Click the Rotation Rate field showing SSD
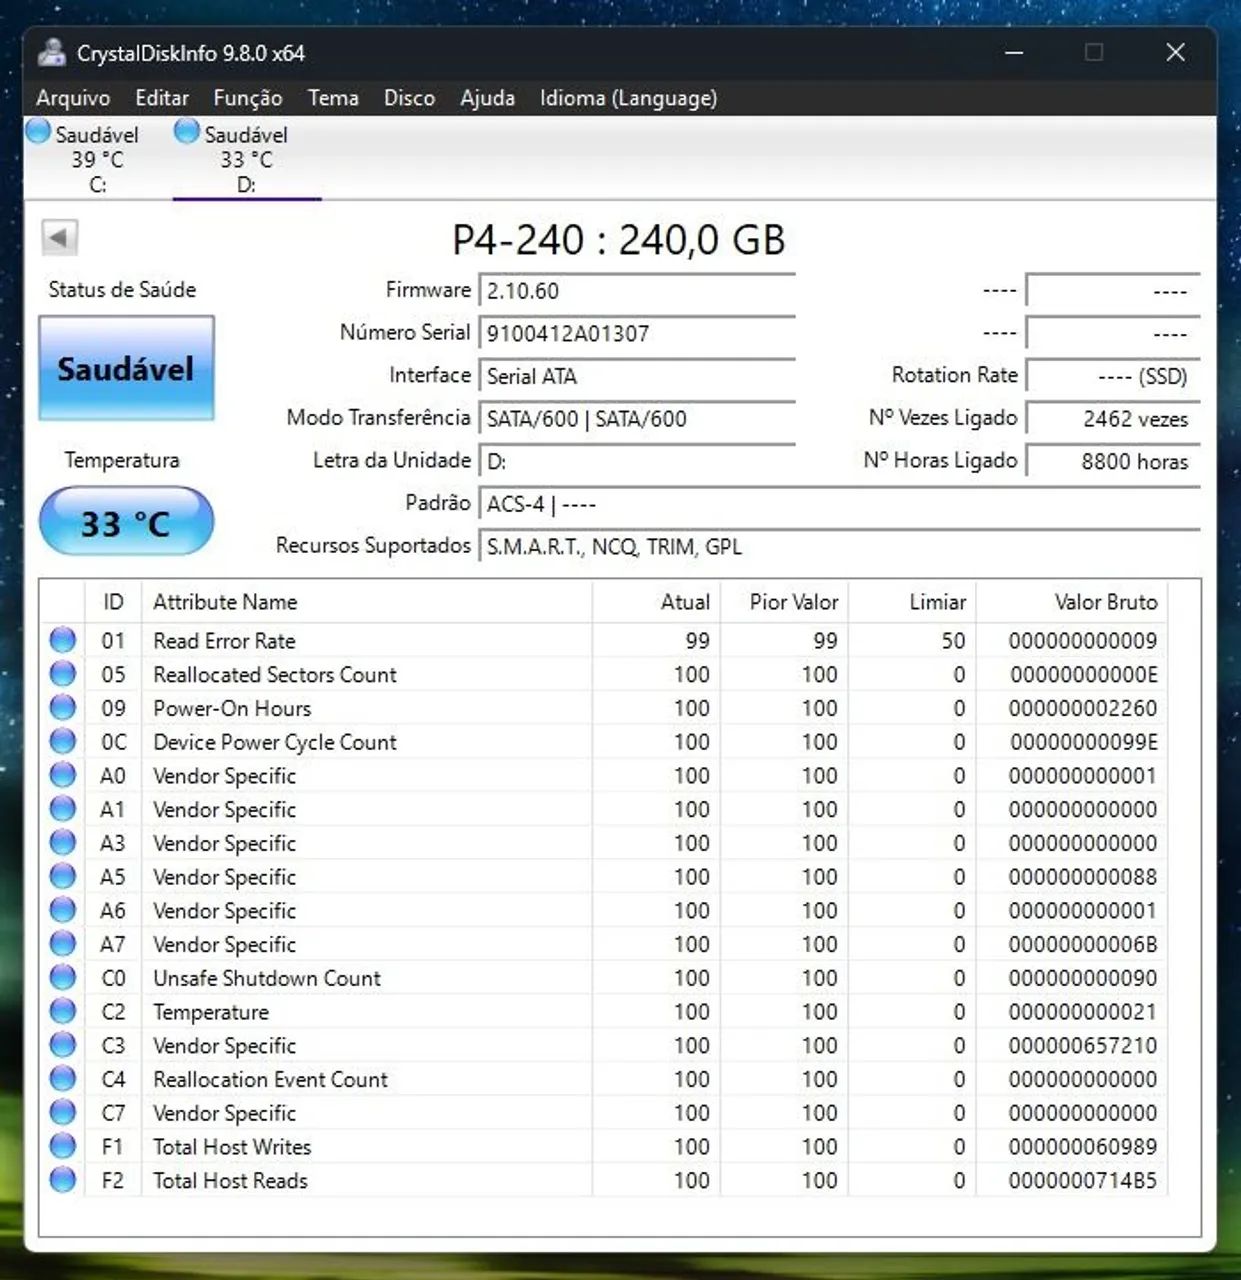The image size is (1241, 1280). point(1113,376)
